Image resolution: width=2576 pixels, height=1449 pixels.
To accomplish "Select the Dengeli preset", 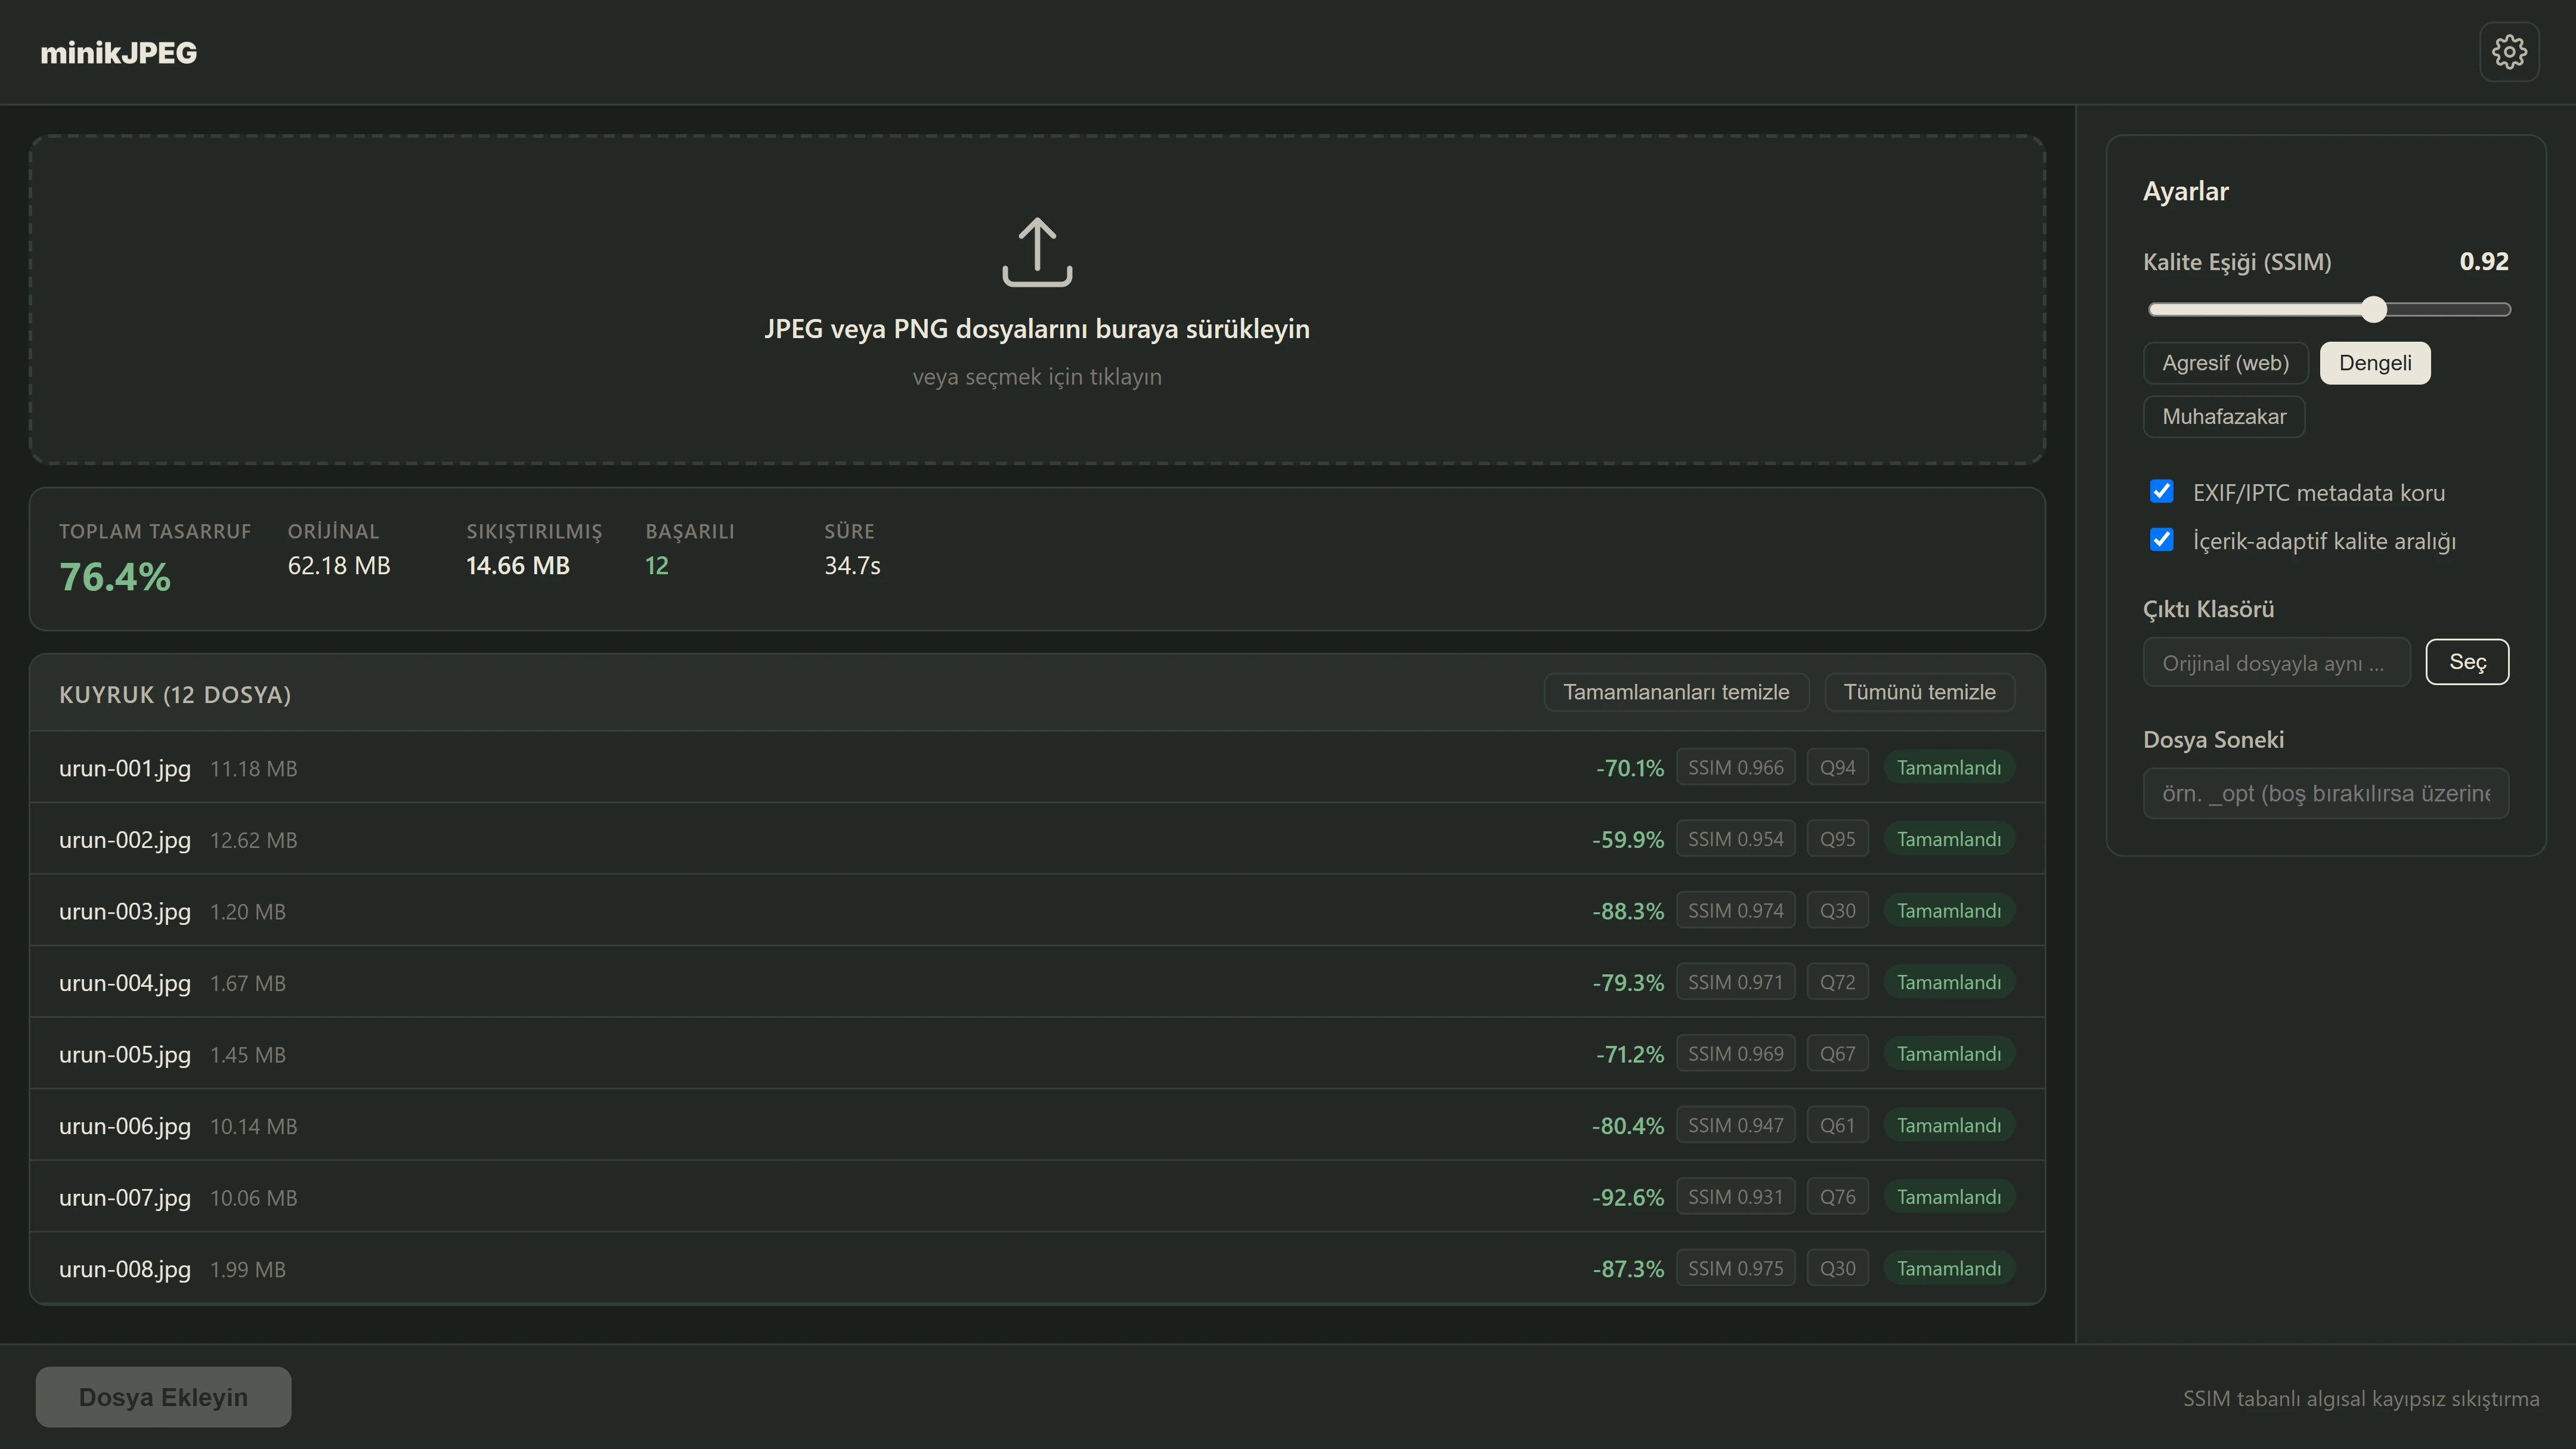I will (x=2375, y=363).
